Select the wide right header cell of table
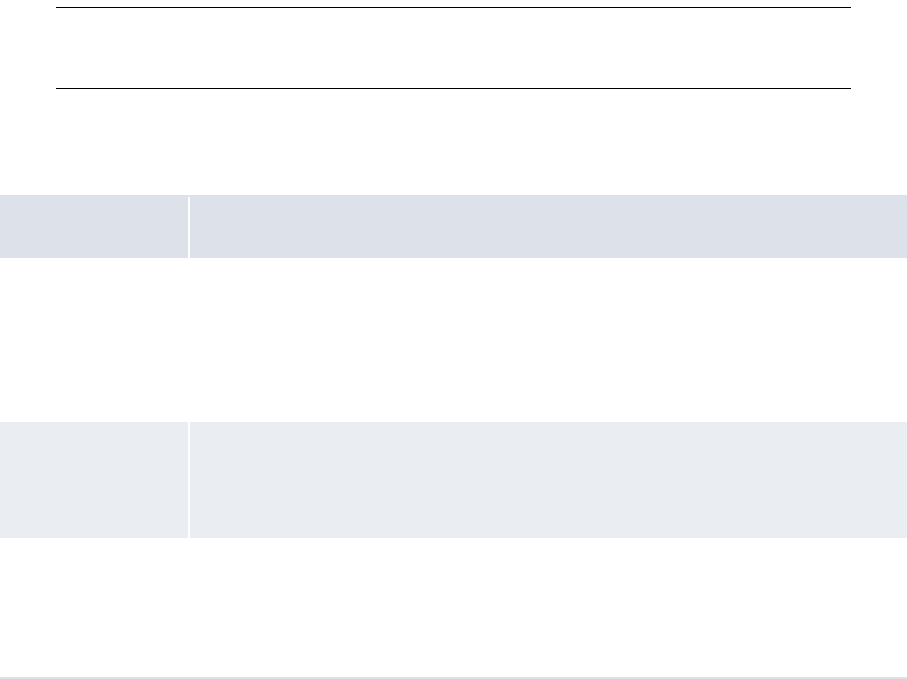Viewport: 907px width, 679px height. pos(548,226)
